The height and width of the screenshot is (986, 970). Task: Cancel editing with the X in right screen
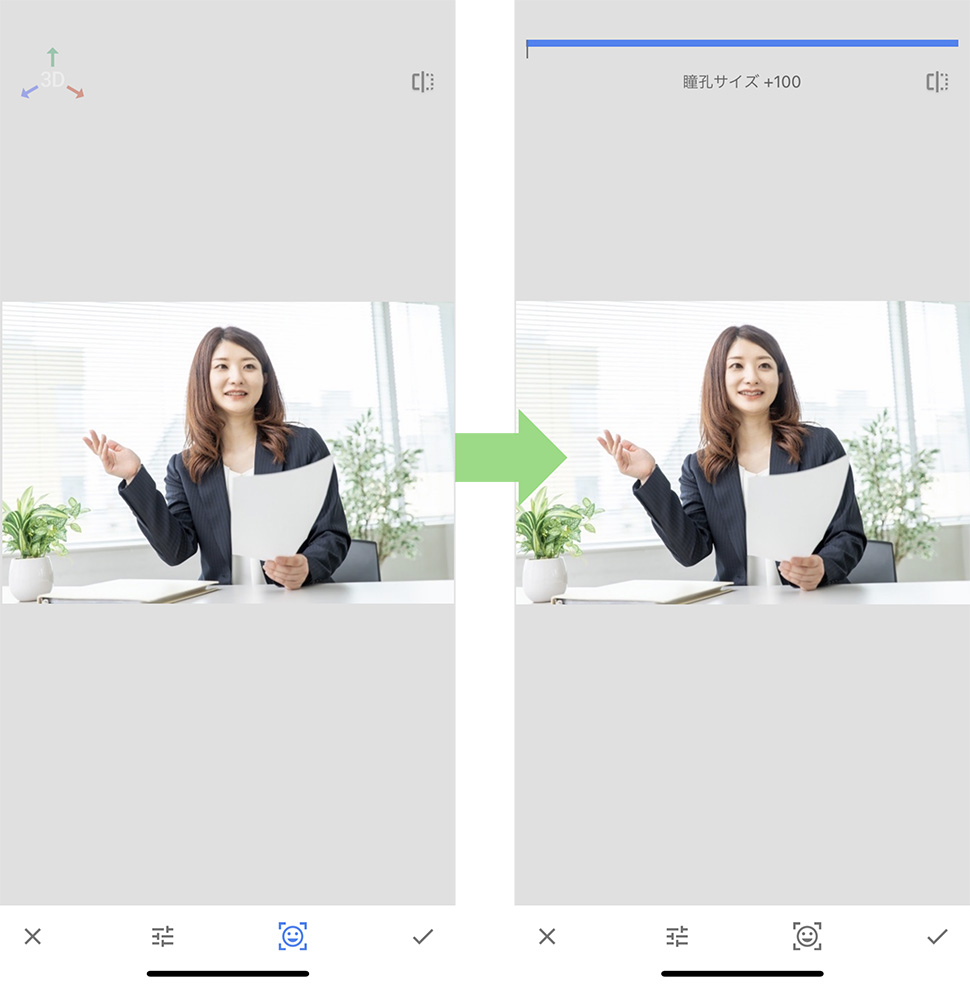(547, 936)
